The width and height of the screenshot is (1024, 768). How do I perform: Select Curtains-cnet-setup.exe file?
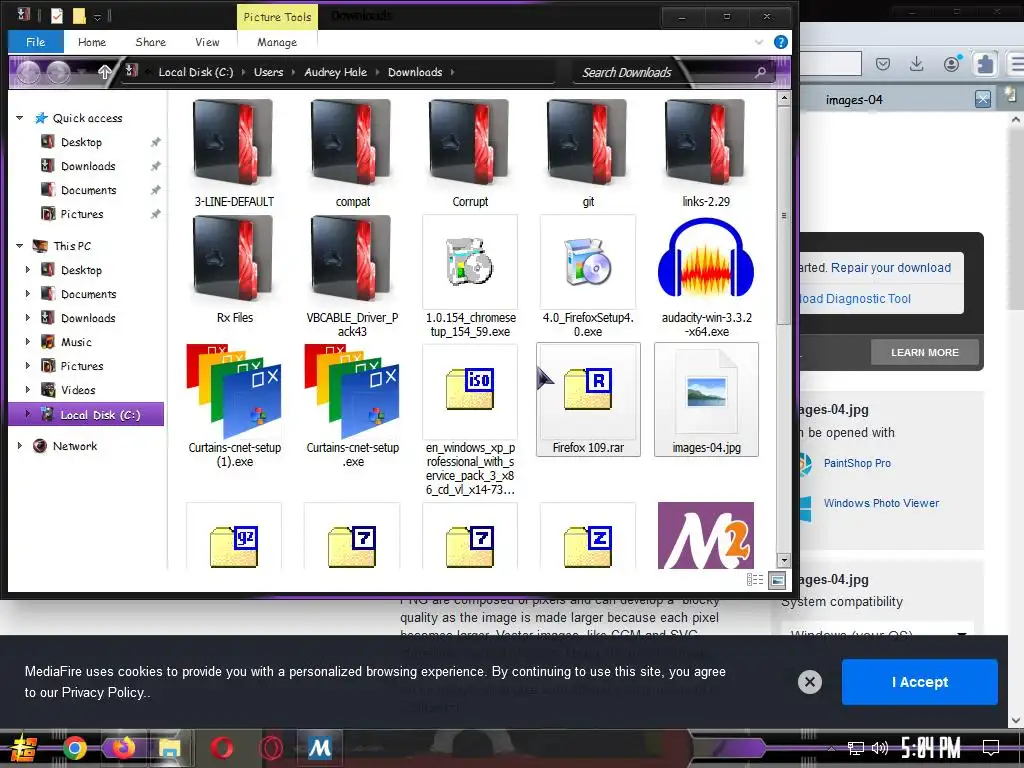[352, 406]
